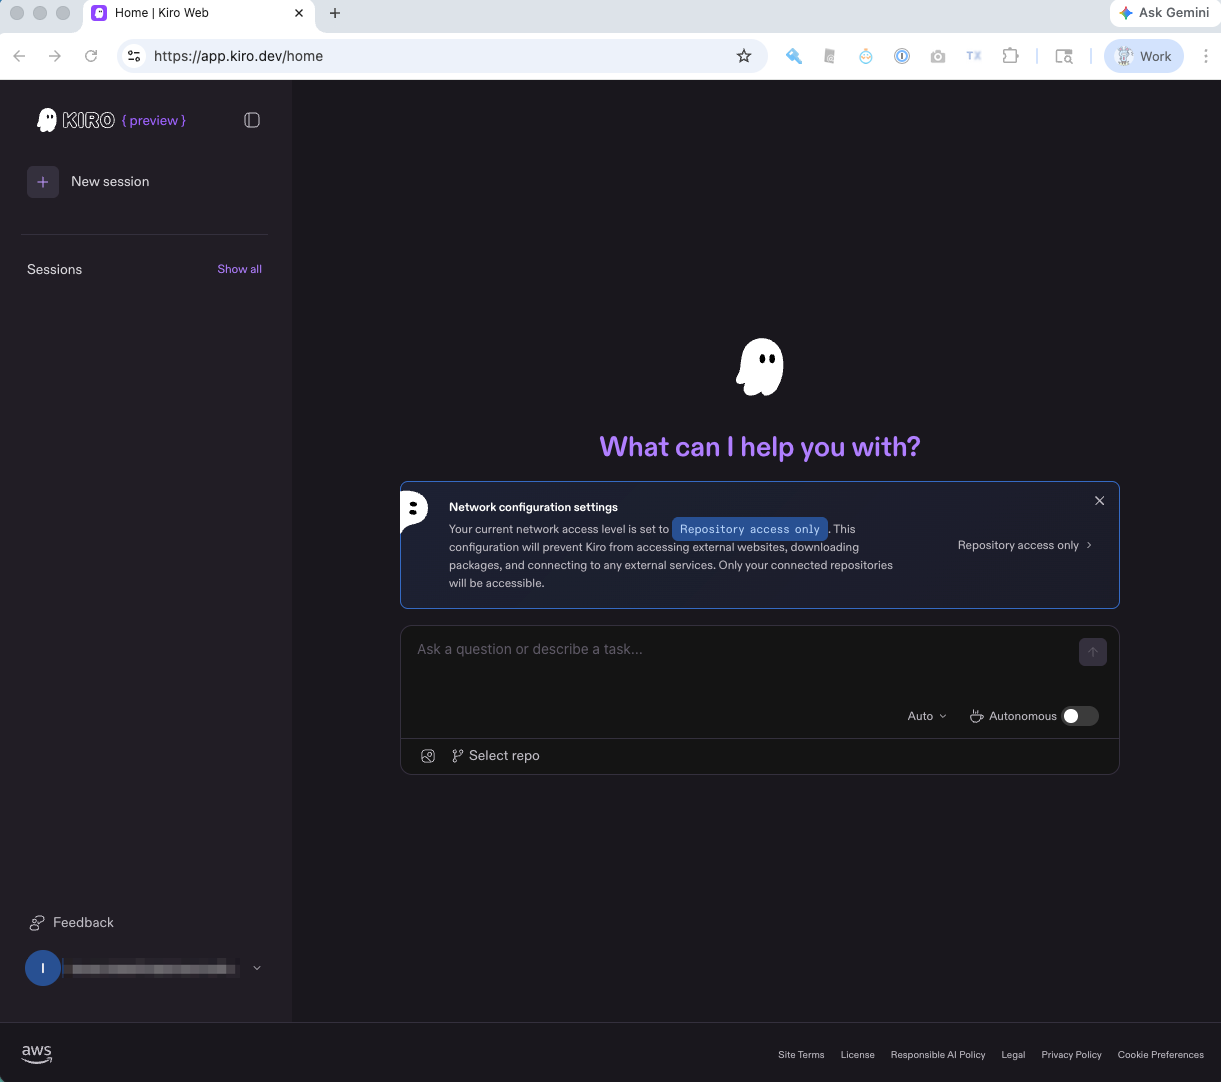Open the License footer link
This screenshot has width=1221, height=1082.
tap(858, 1055)
